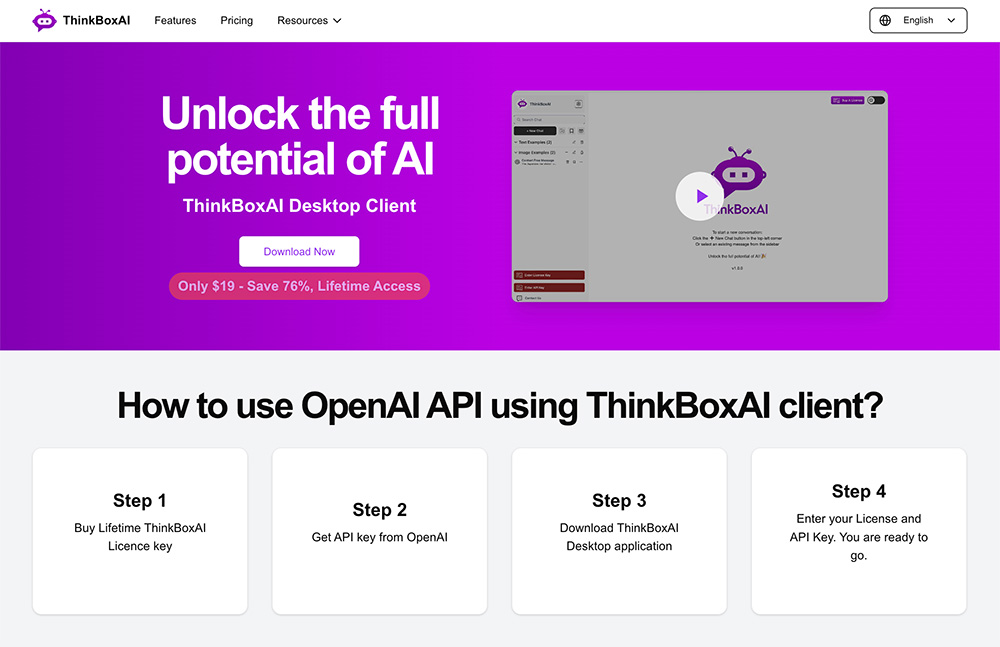The width and height of the screenshot is (1000, 647).
Task: Play the ThinkBoxAI demo video
Action: click(700, 196)
